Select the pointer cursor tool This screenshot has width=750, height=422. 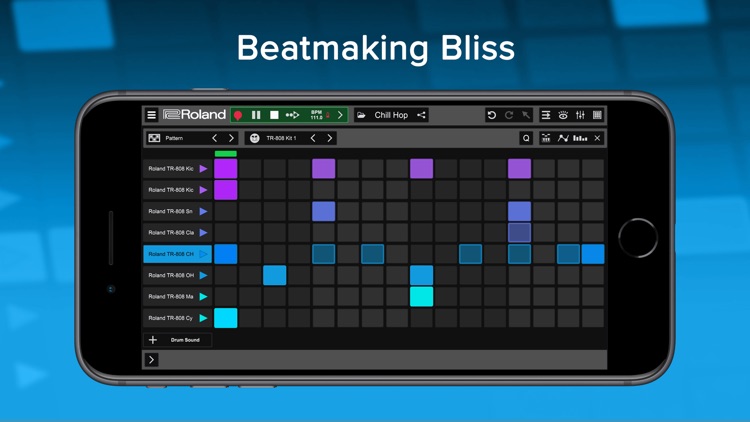click(x=526, y=115)
